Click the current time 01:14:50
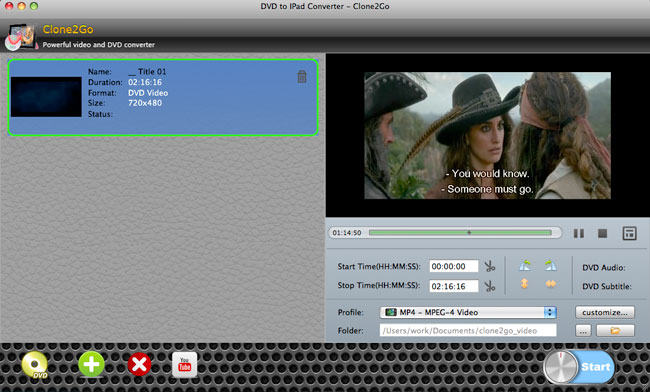 pos(347,233)
